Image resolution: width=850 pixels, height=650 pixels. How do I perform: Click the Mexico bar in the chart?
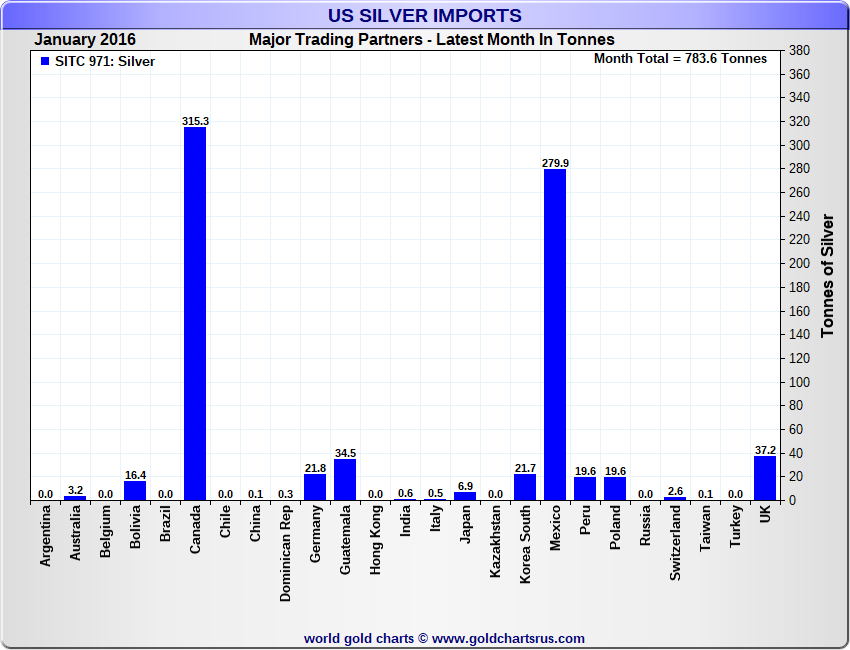tap(555, 334)
